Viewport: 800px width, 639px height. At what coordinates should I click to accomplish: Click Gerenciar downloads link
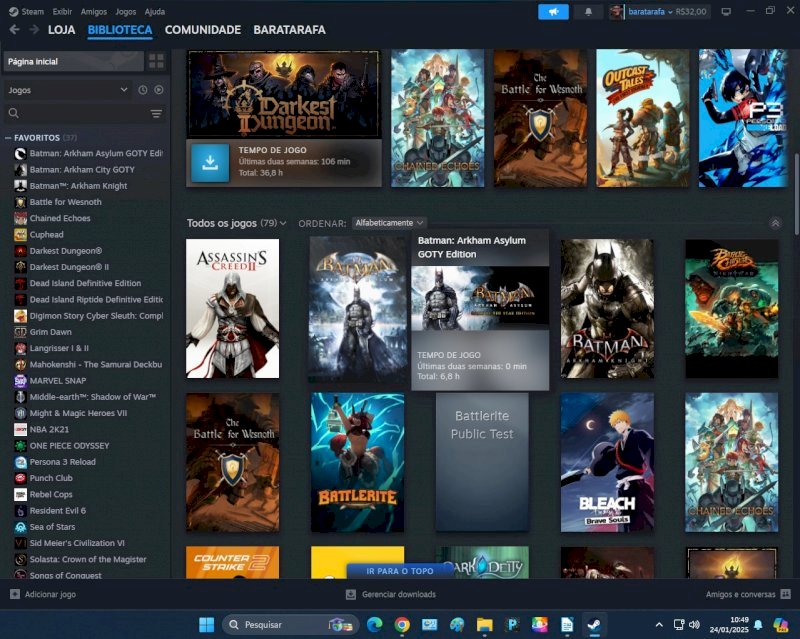(399, 594)
